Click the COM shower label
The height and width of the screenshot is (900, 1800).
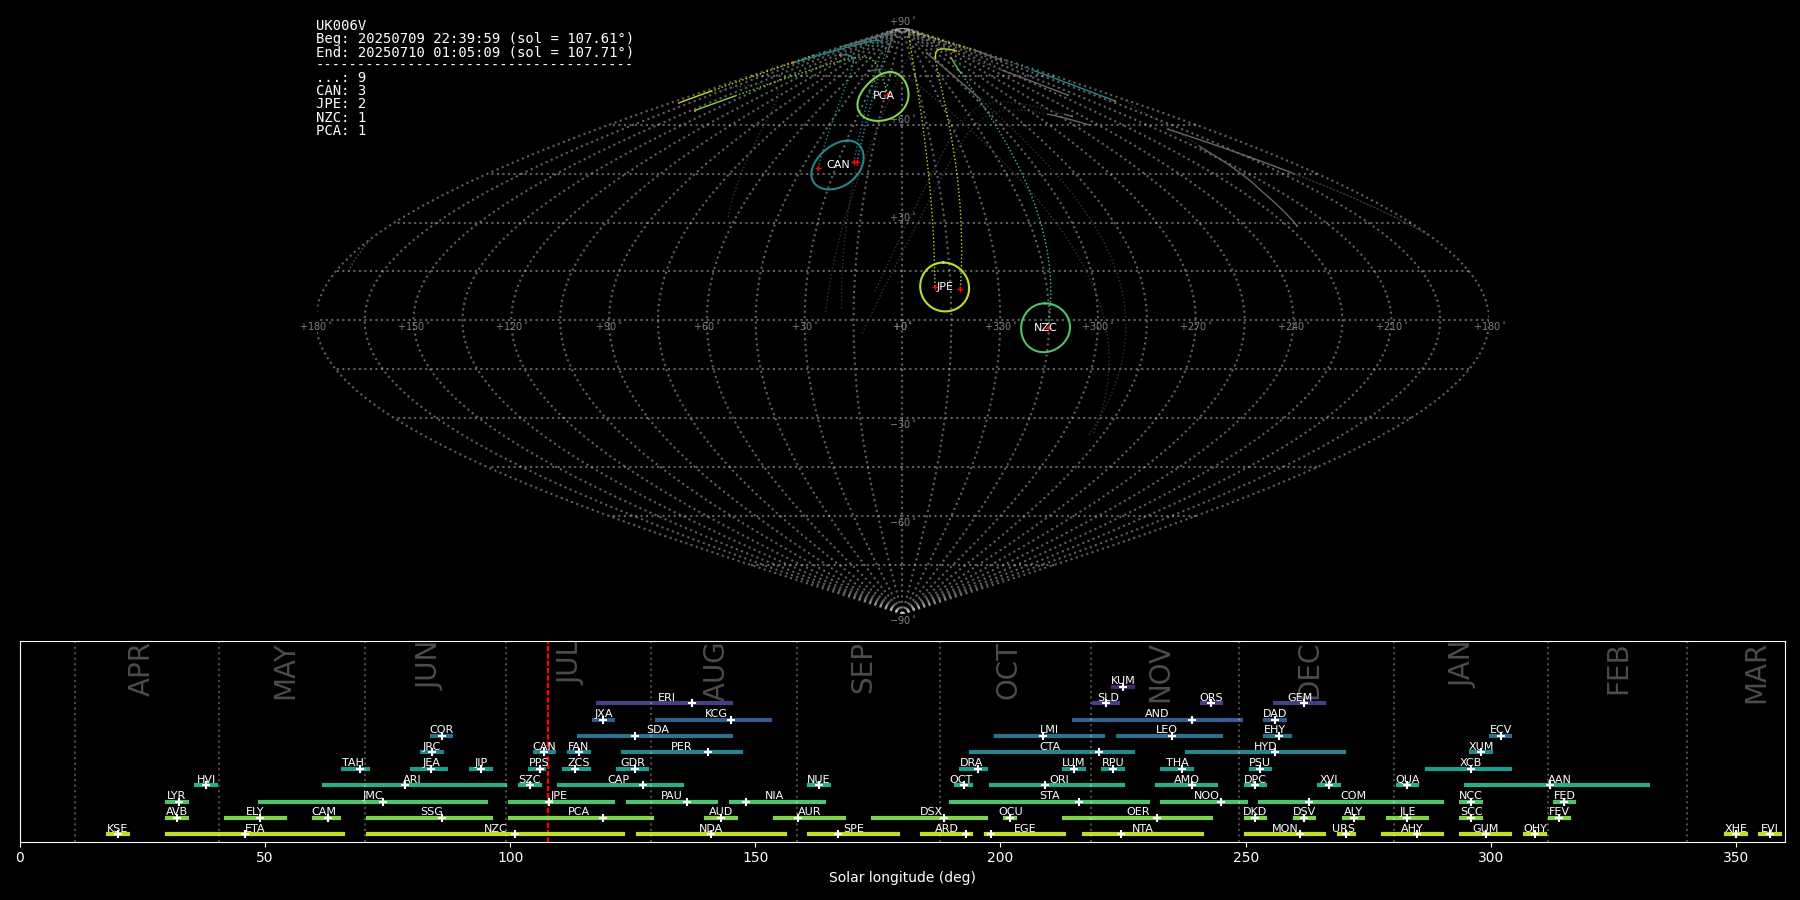click(1354, 796)
